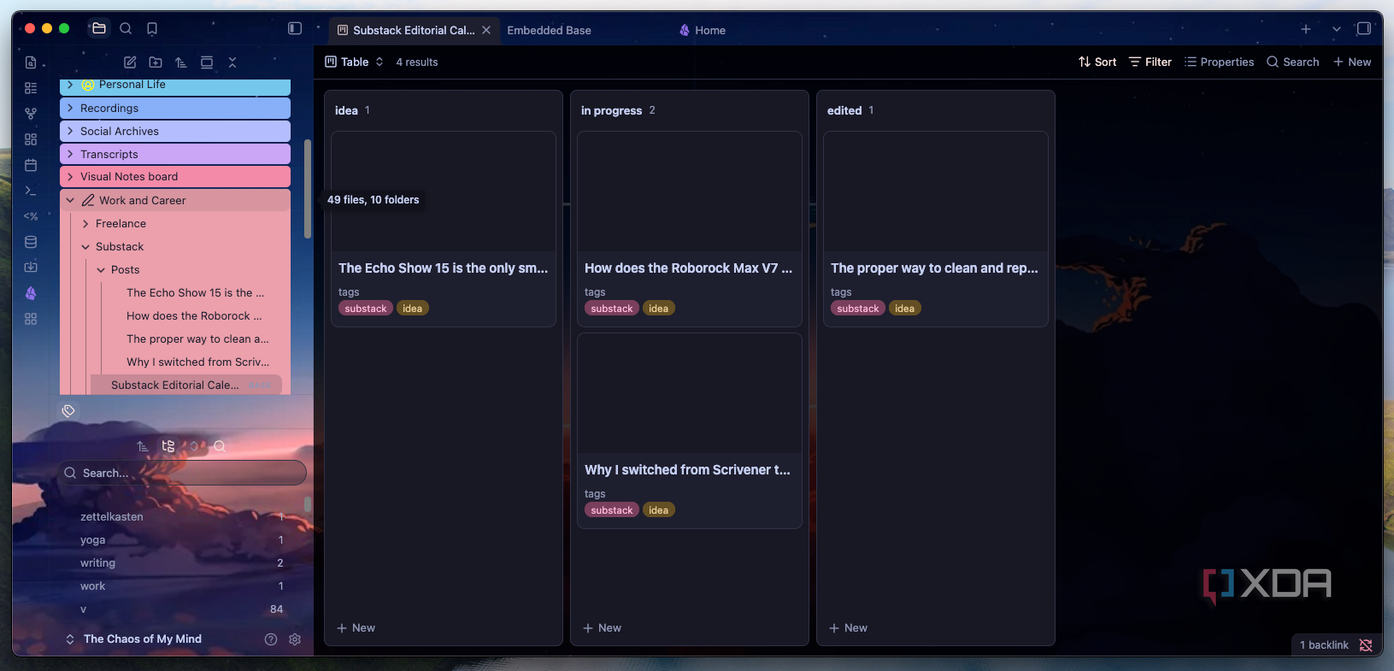Close the Substack Editorial Calendar tab

(486, 30)
